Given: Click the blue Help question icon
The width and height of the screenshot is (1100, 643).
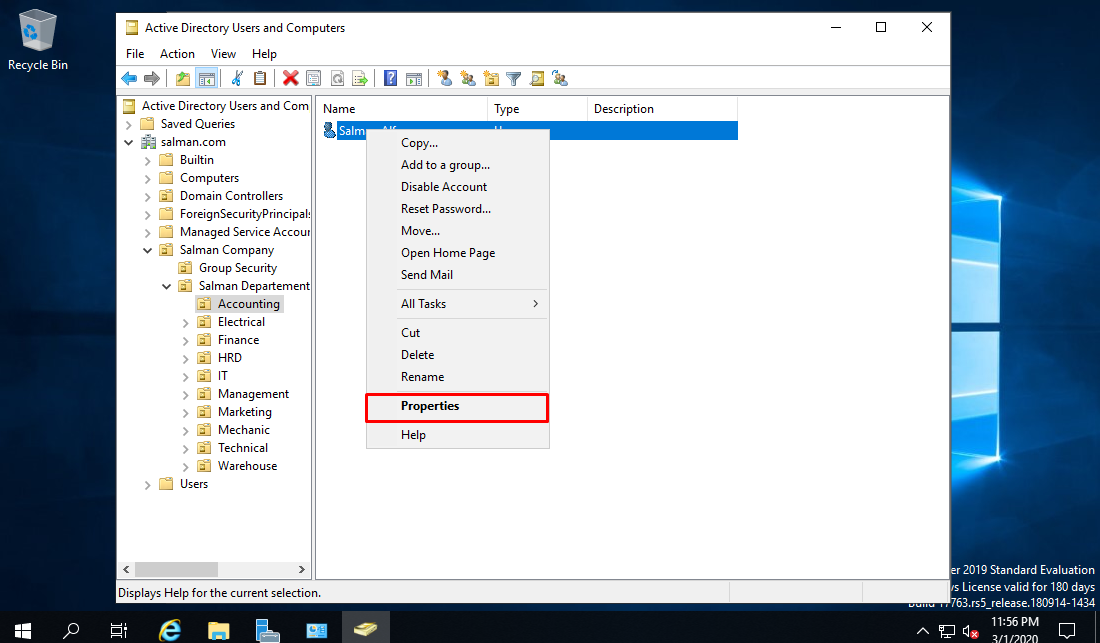Looking at the screenshot, I should point(391,79).
